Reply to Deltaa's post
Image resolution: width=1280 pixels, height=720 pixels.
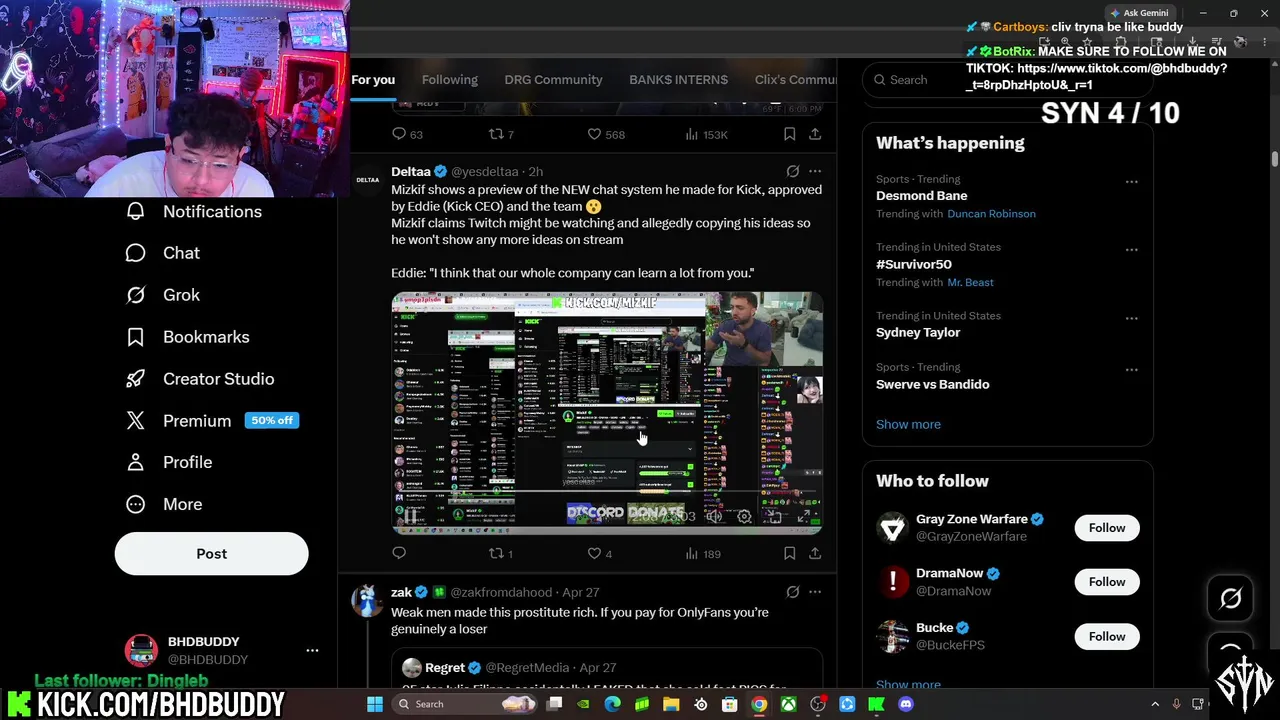point(399,553)
